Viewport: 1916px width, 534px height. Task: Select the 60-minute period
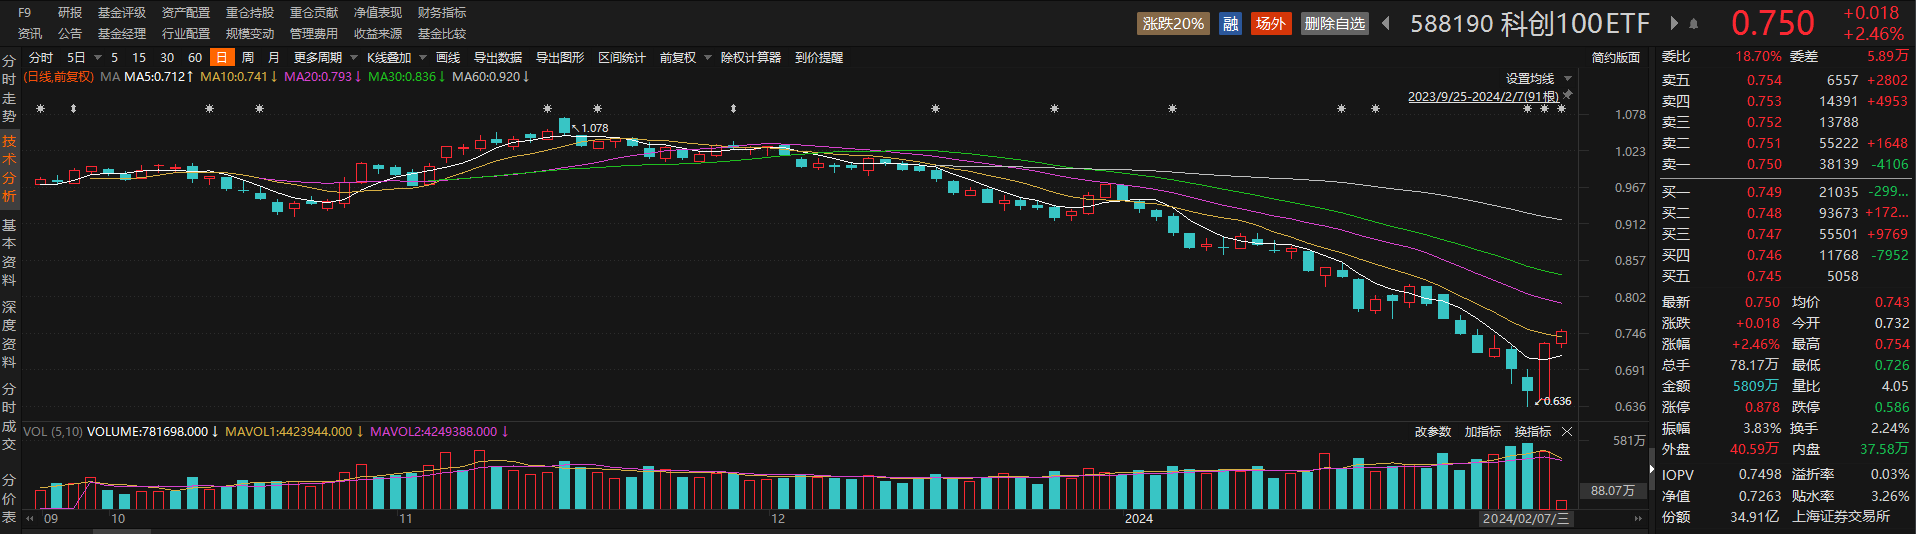click(x=195, y=58)
